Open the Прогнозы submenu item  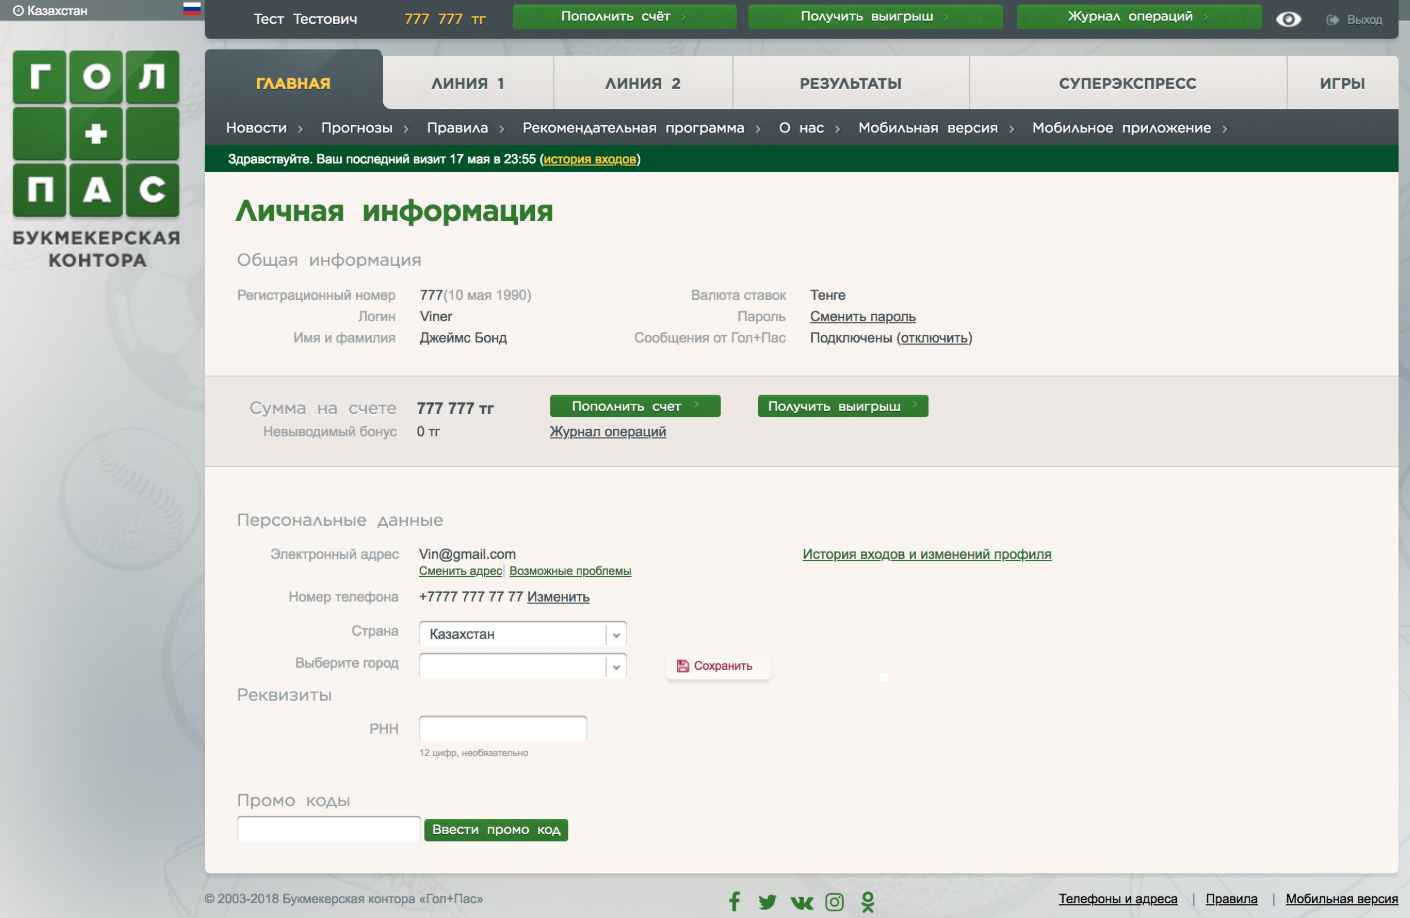357,128
